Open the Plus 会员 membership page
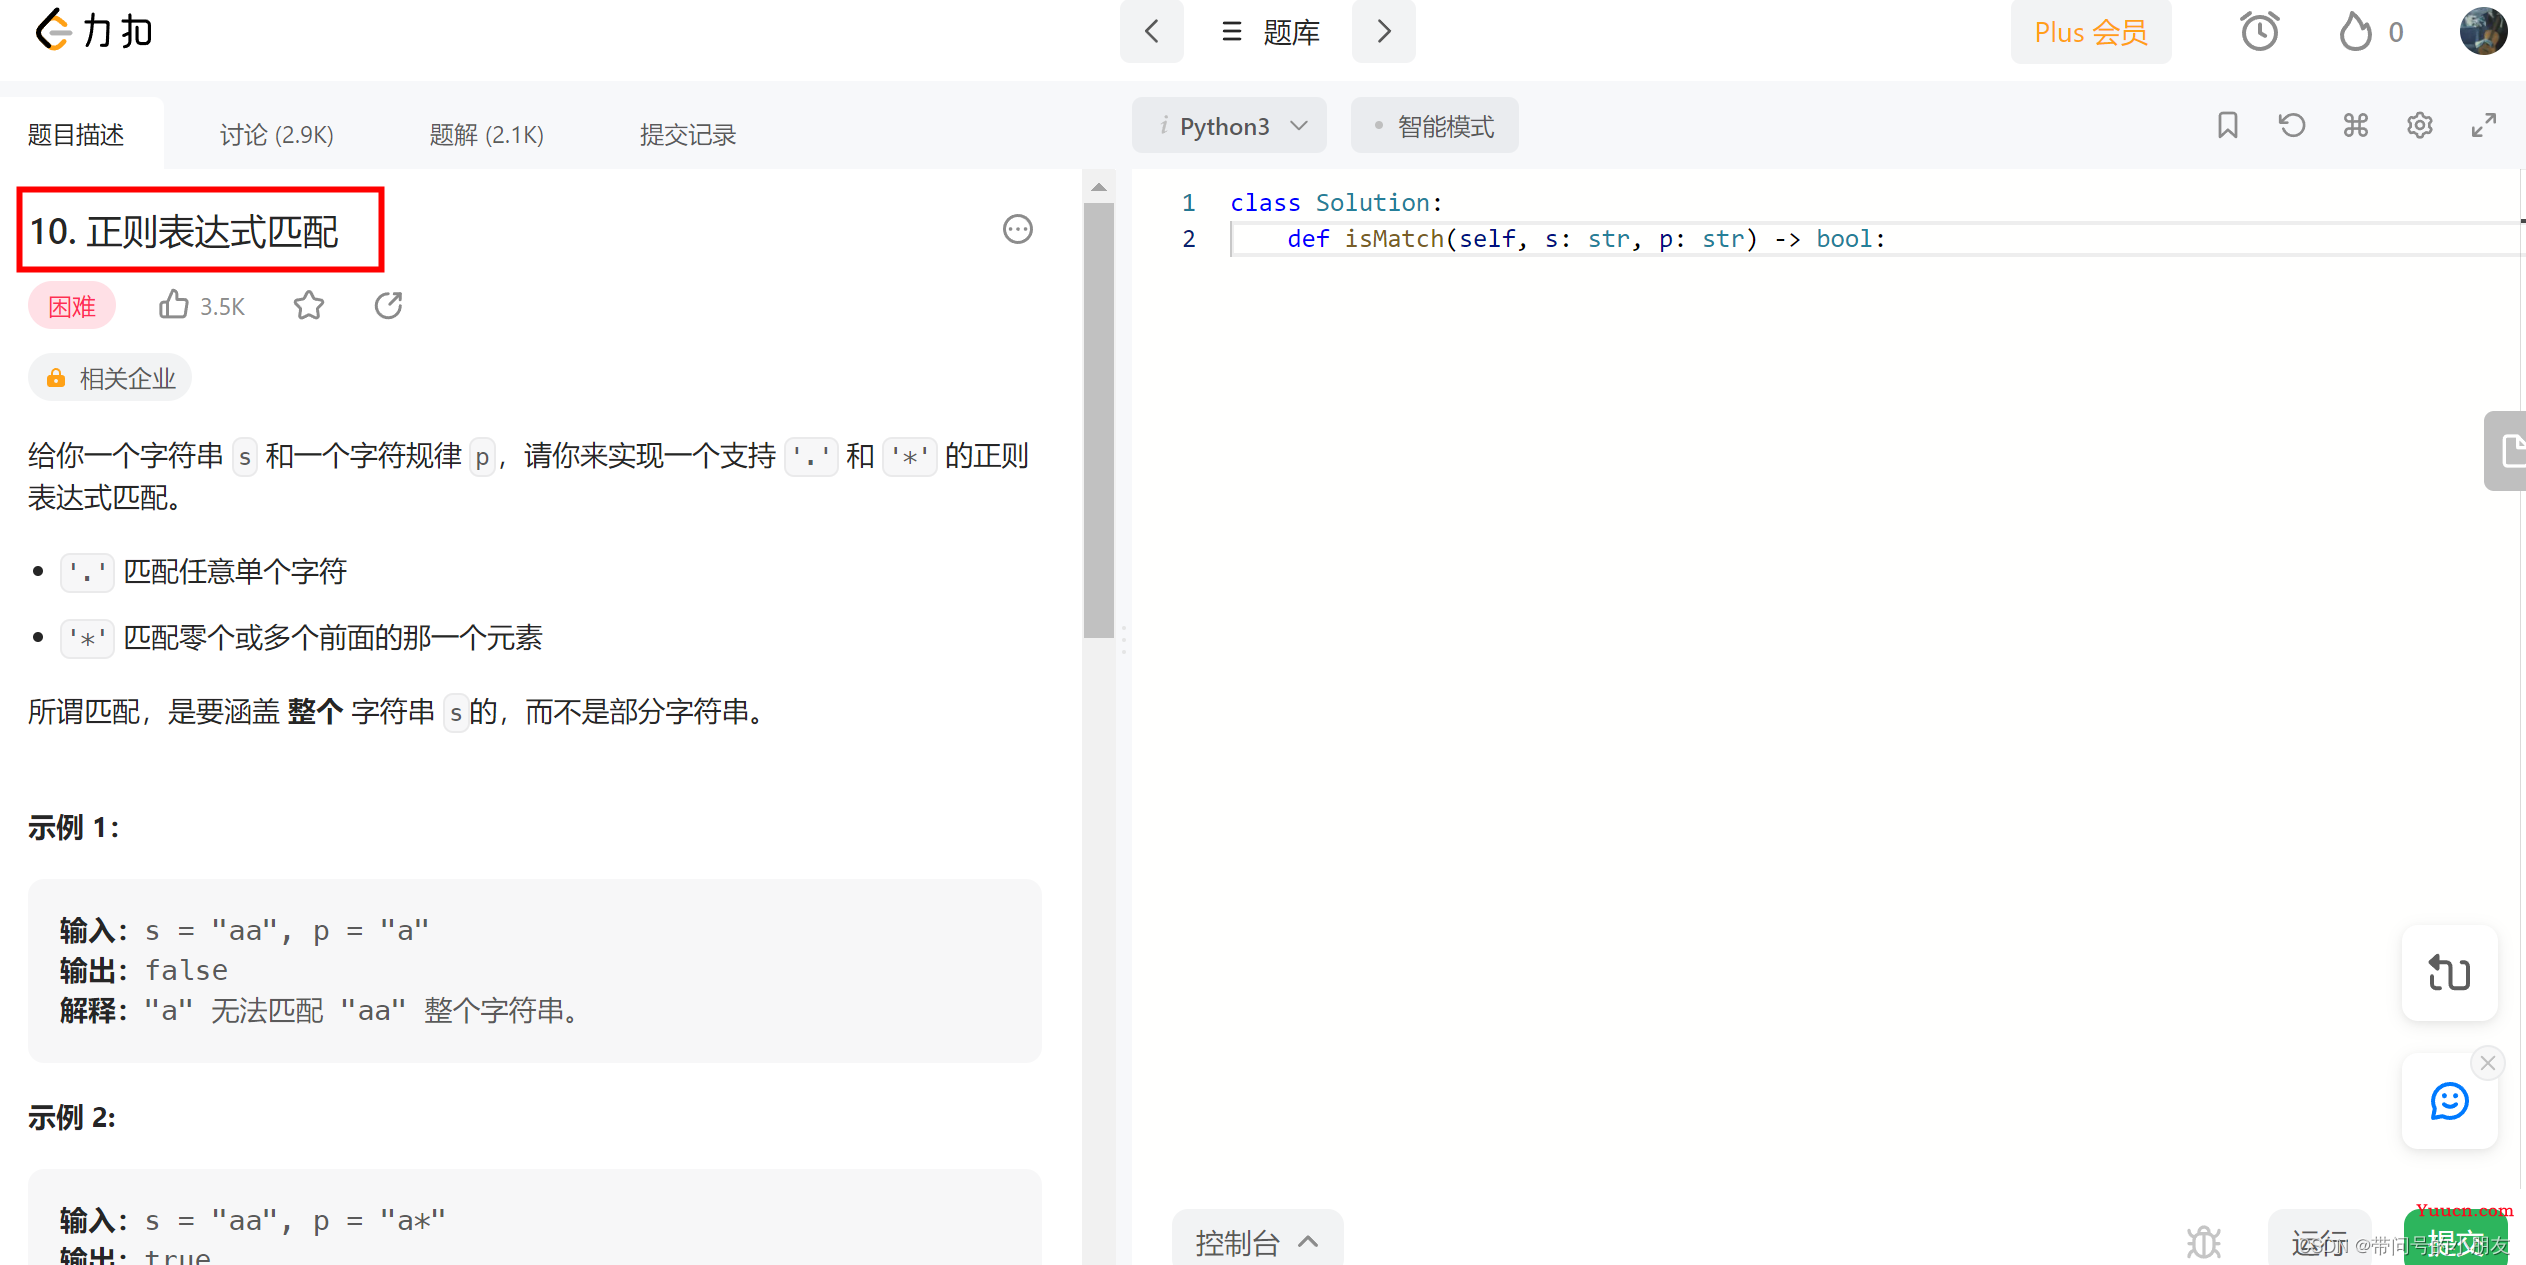Viewport: 2526px width, 1265px height. [2091, 32]
